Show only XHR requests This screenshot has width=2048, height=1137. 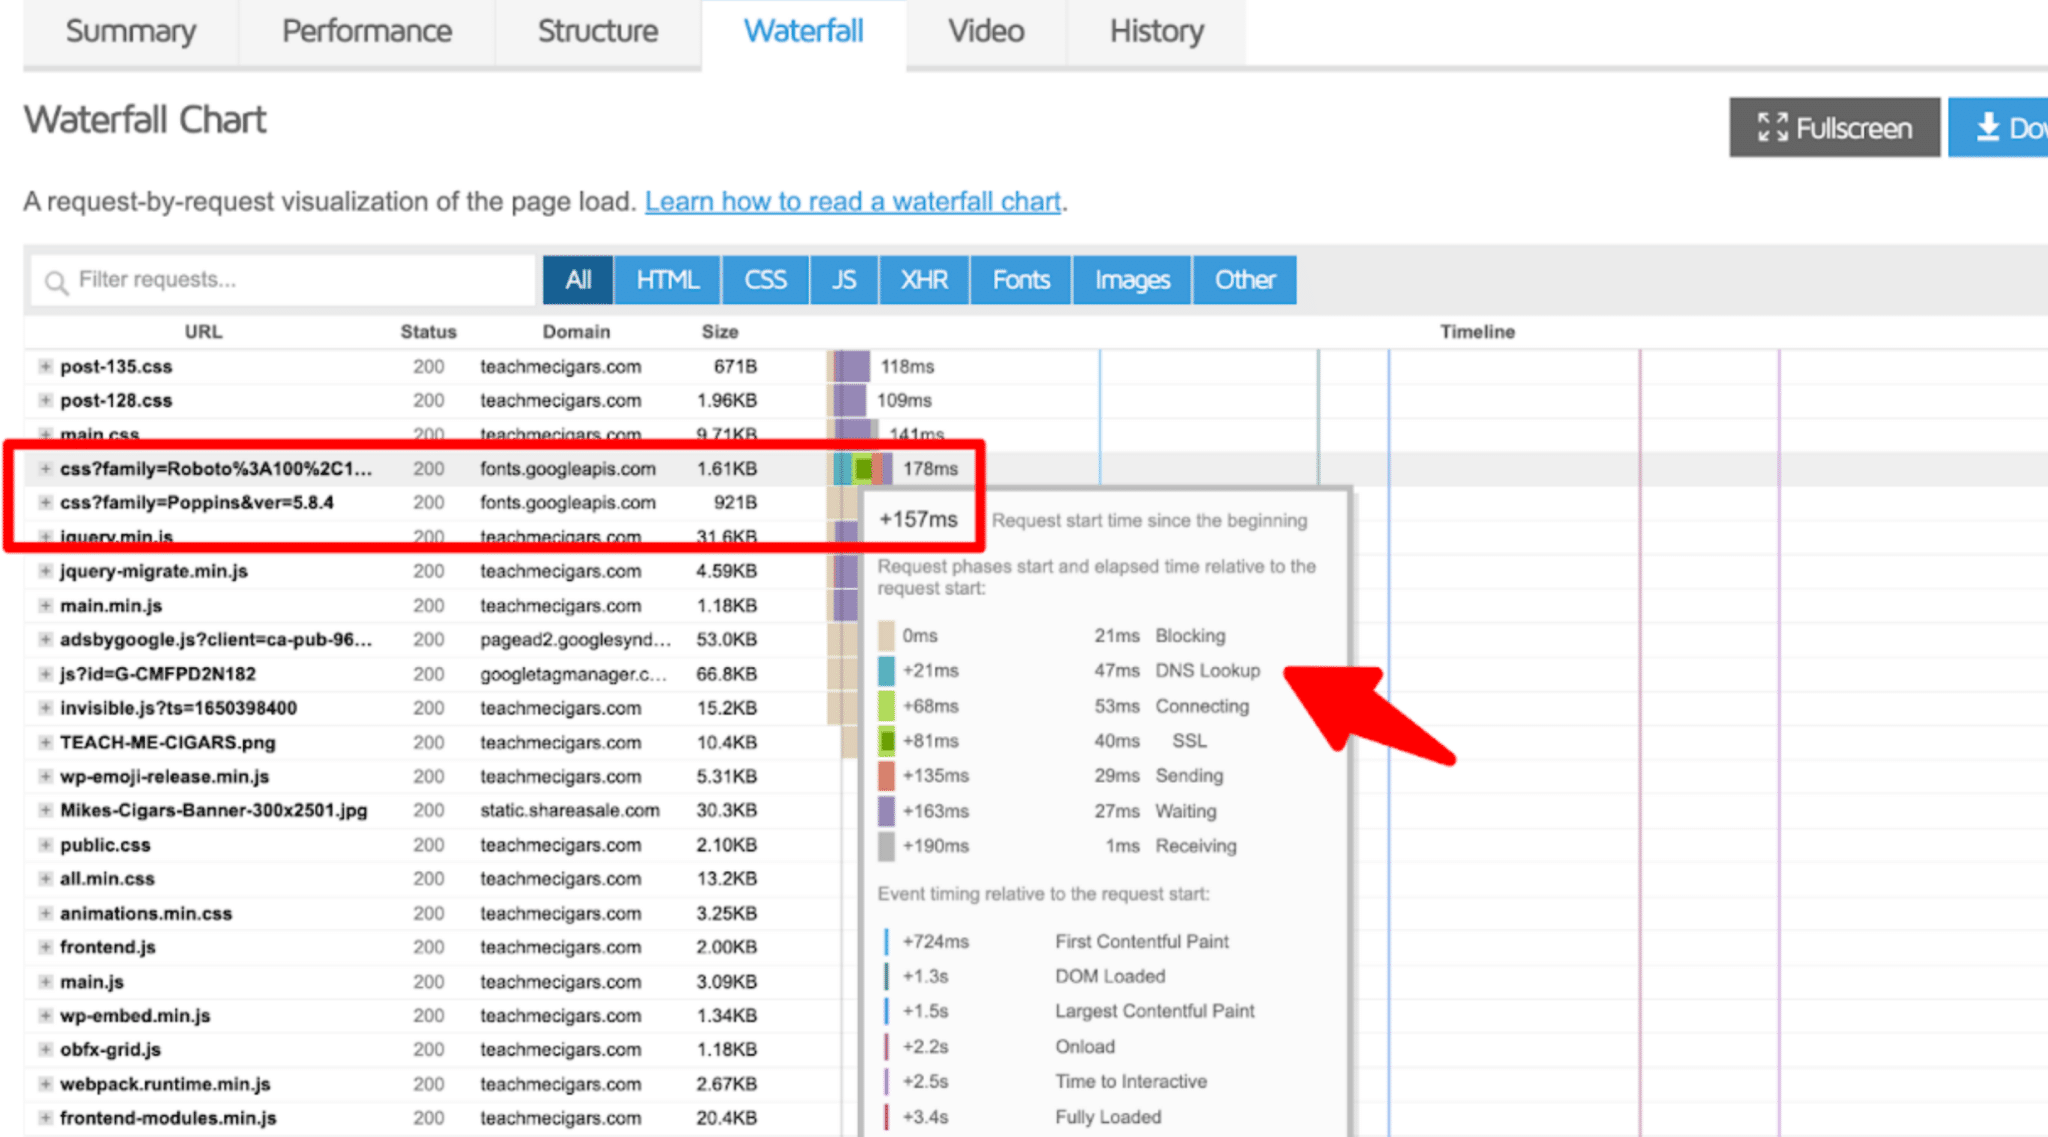923,280
